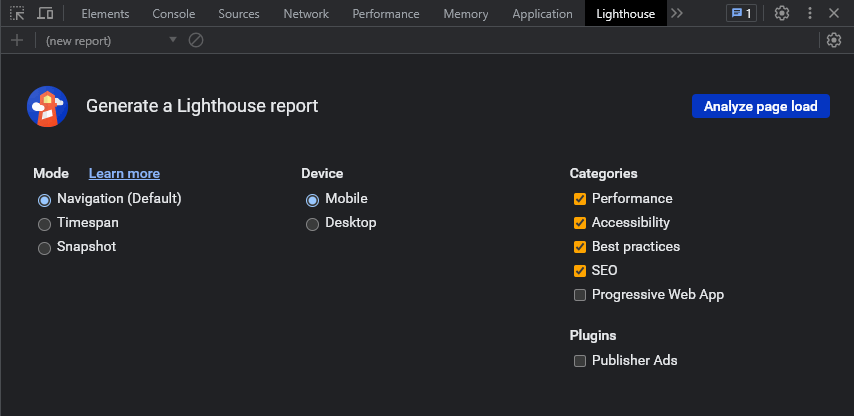Open Lighthouse settings gear in the report toolbar

pyautogui.click(x=833, y=40)
